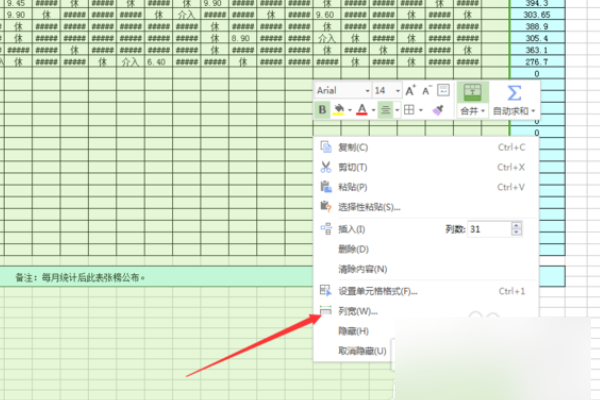
Task: Select the total cell showing 276.7
Action: coord(537,62)
